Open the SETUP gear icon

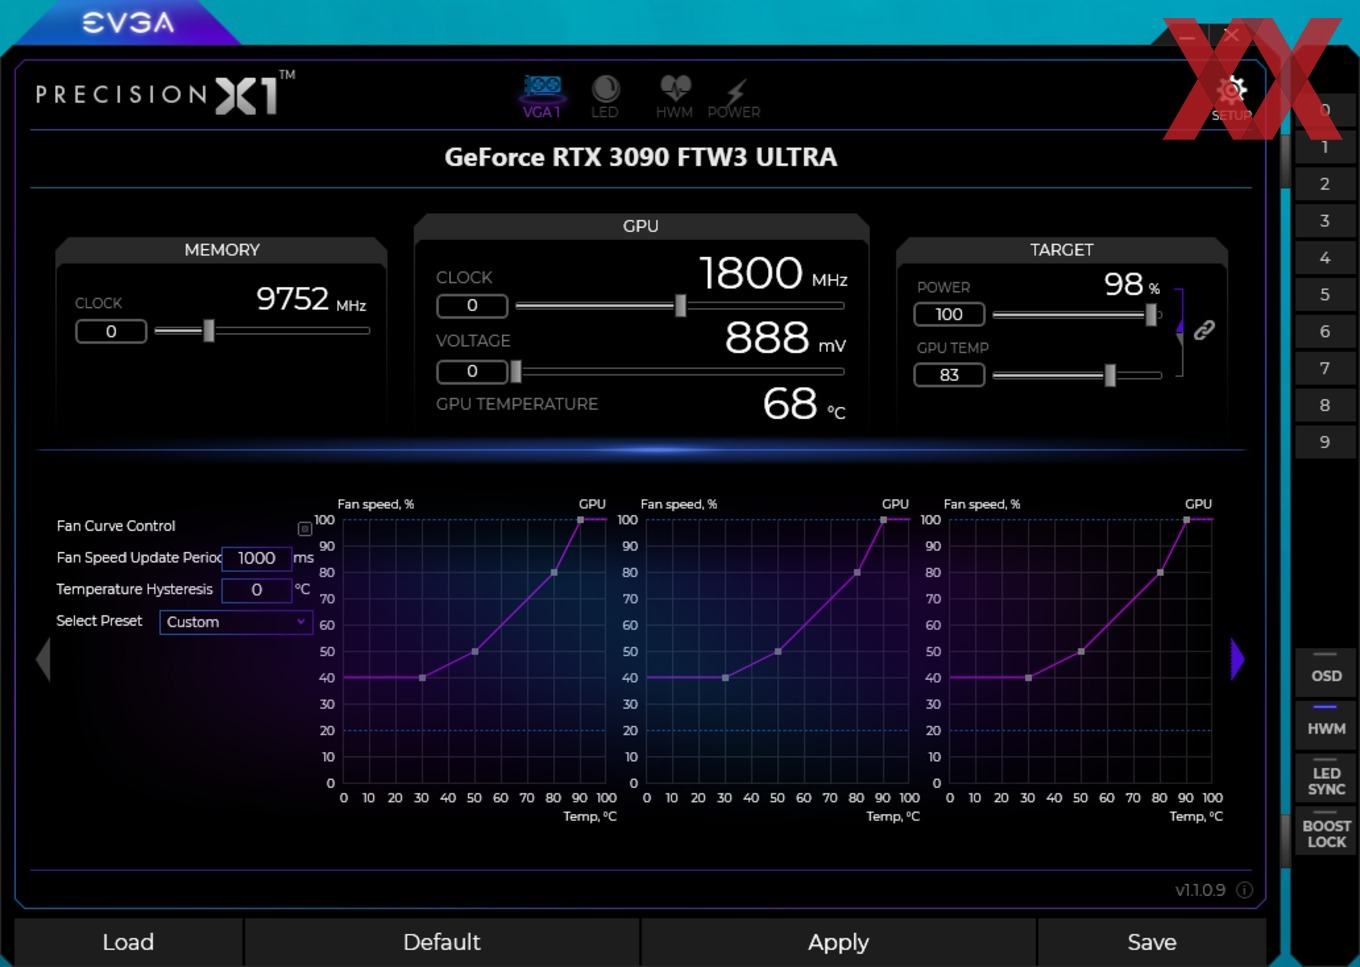1232,98
